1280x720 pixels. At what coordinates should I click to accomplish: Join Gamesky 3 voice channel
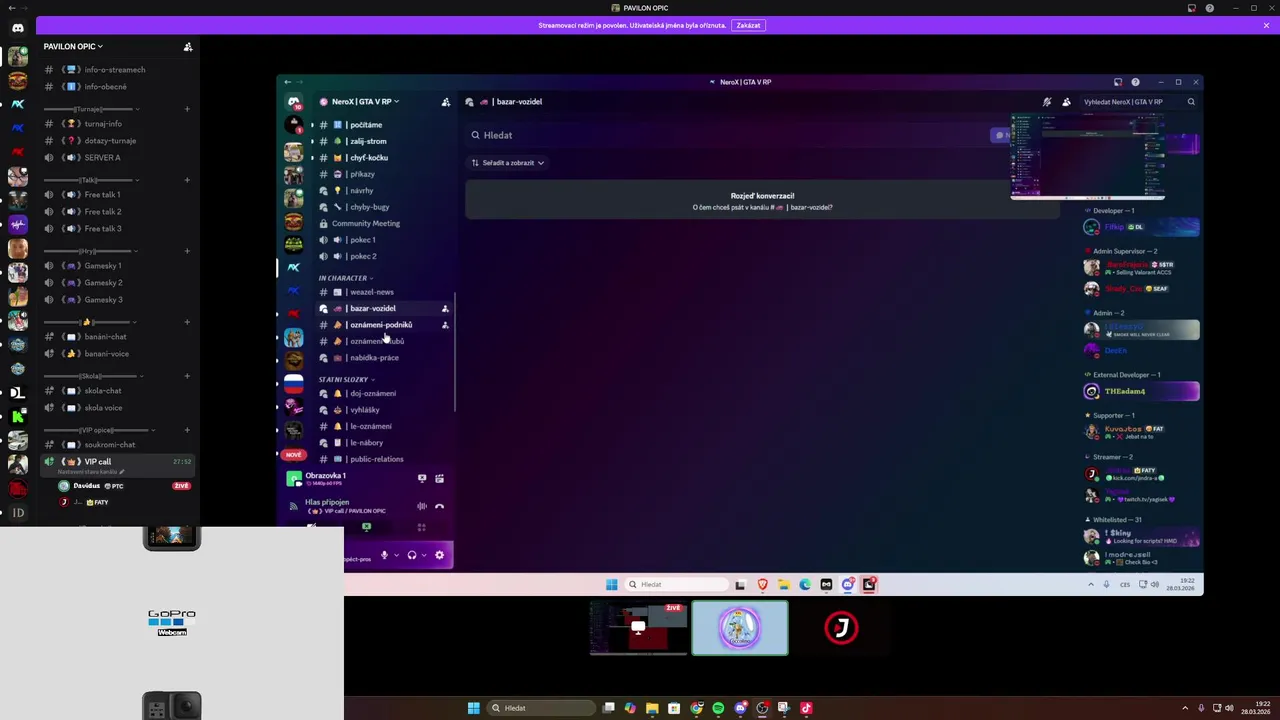117,300
